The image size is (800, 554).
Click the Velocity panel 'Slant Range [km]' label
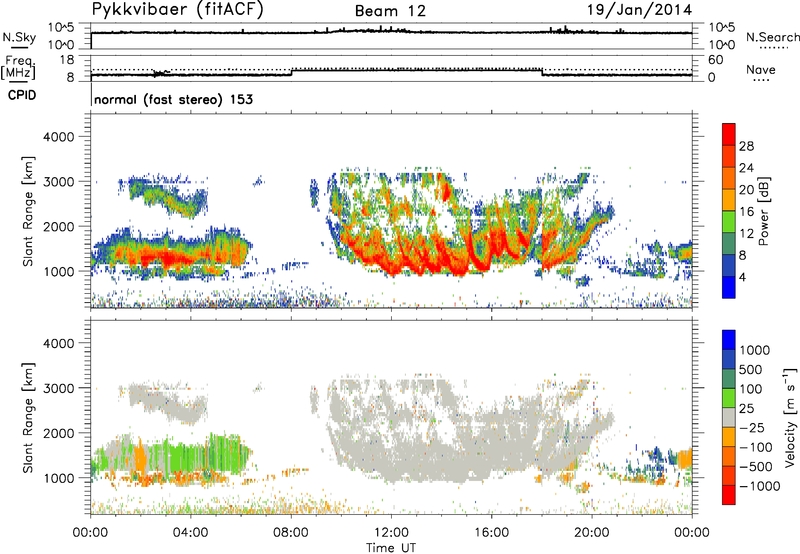click(x=28, y=417)
